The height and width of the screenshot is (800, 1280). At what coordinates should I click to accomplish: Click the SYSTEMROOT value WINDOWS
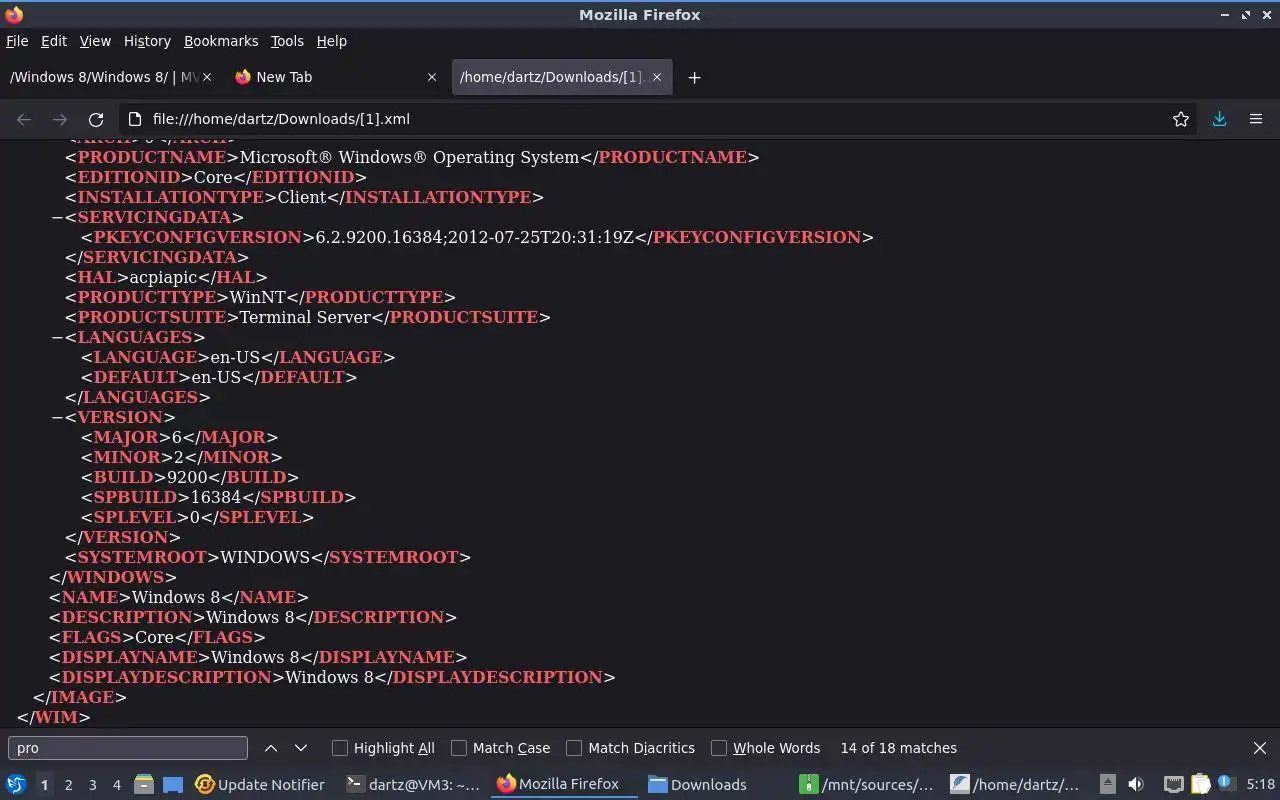tap(265, 557)
